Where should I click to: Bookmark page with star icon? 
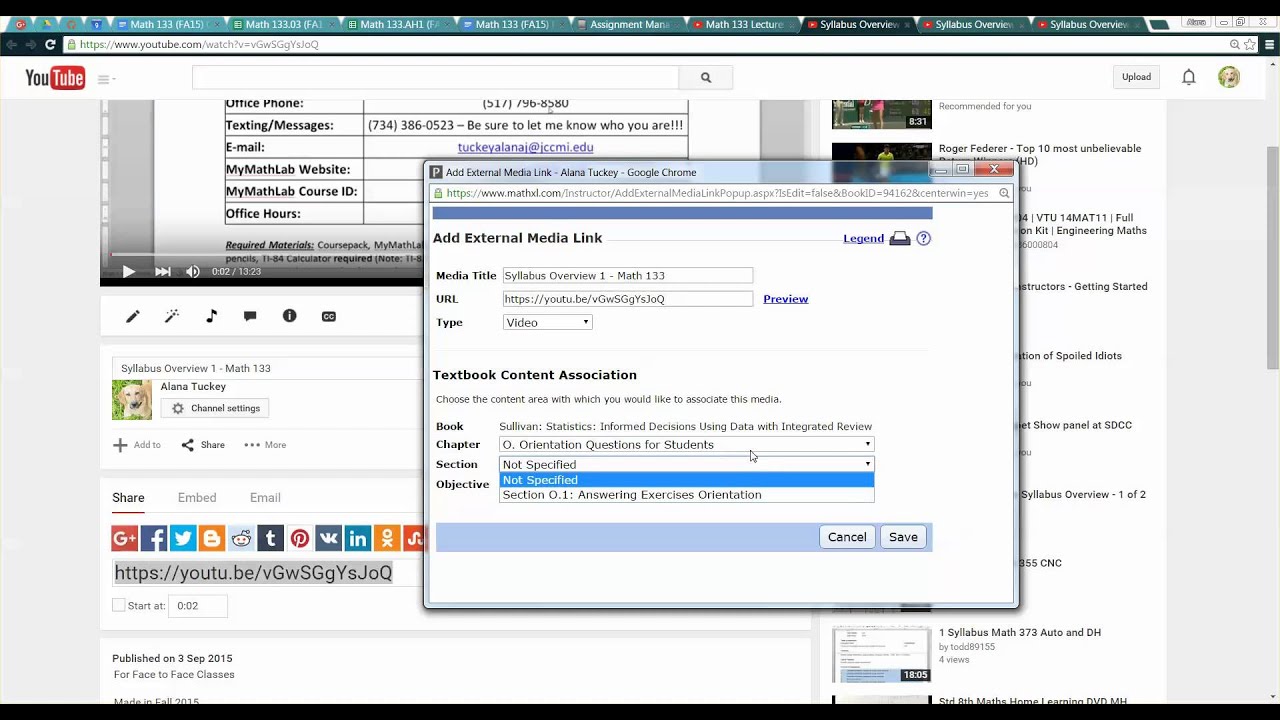[1252, 44]
